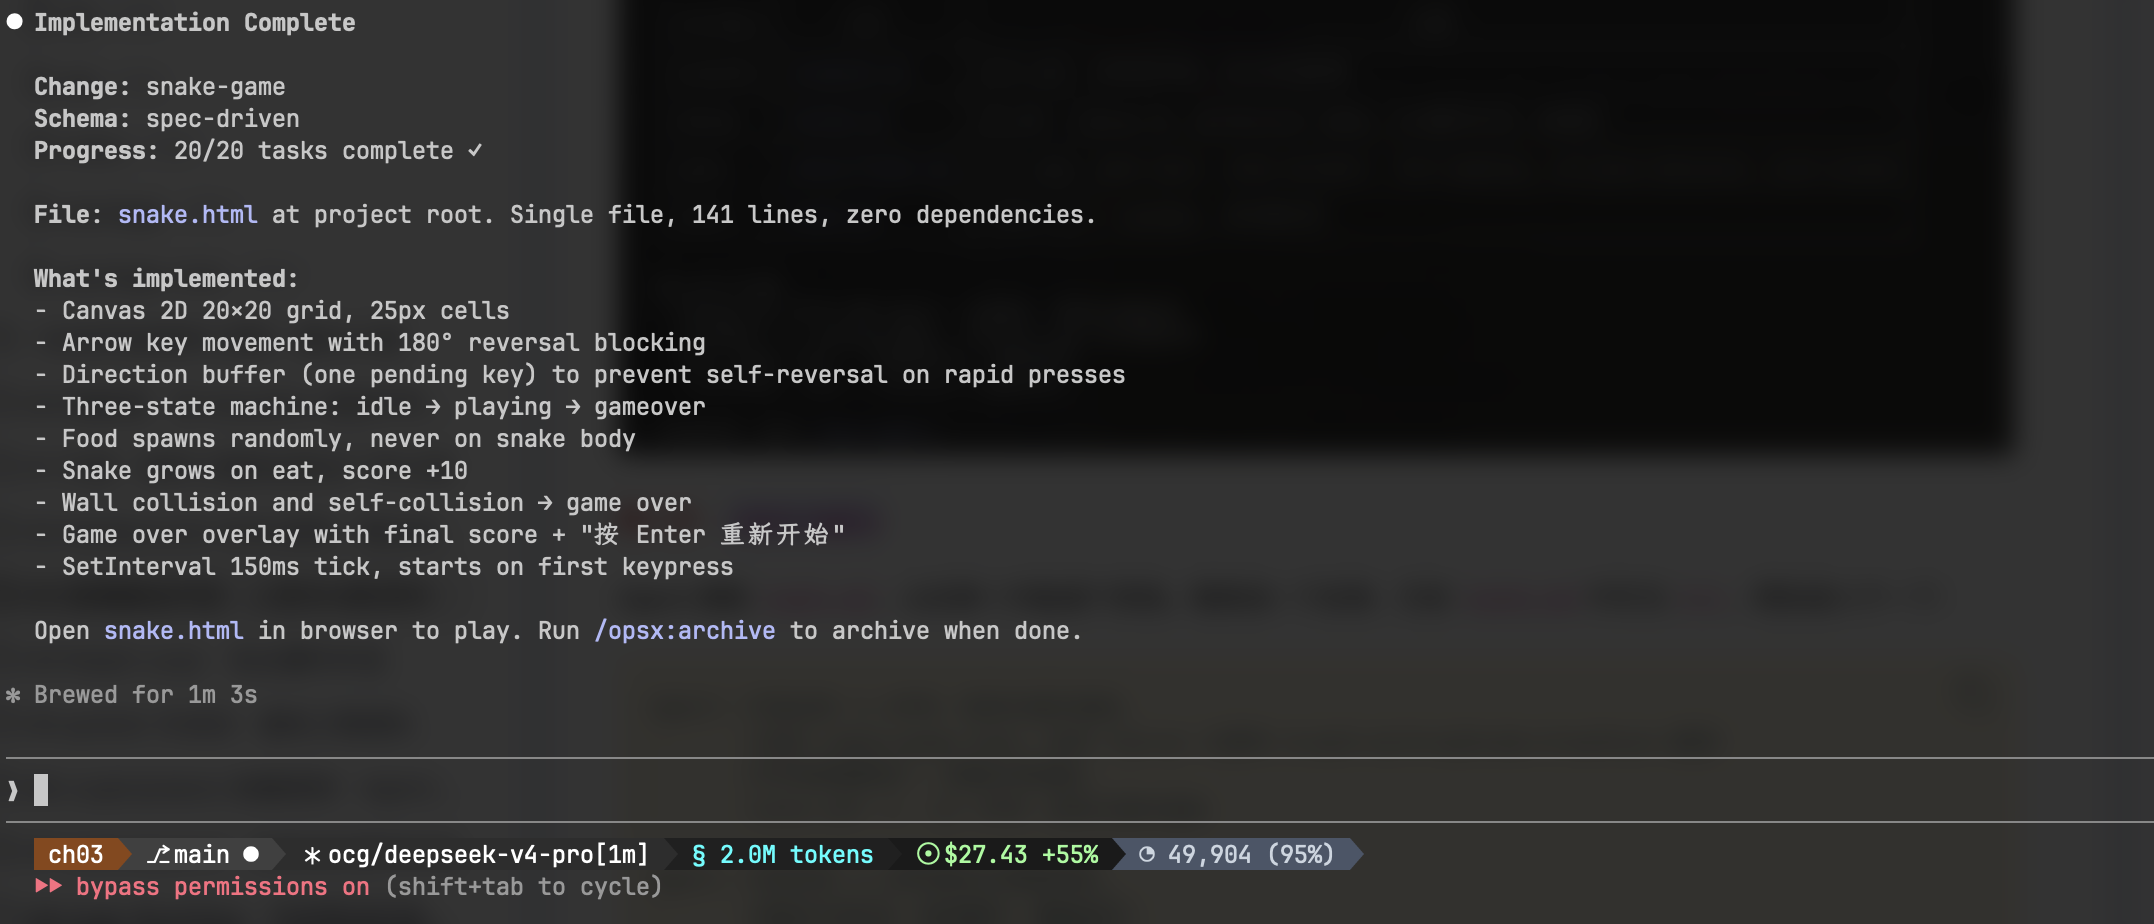
Task: Click the white dot after main branch
Action: click(x=252, y=854)
